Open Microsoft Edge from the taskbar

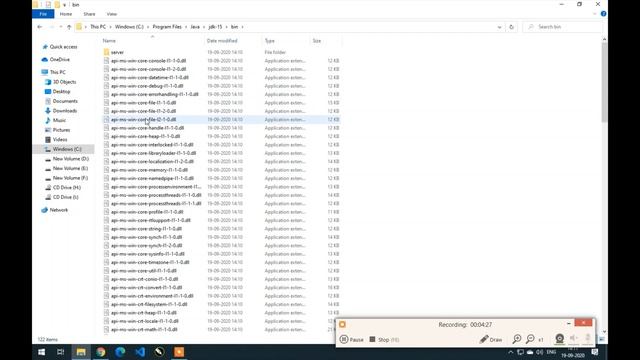click(120, 352)
